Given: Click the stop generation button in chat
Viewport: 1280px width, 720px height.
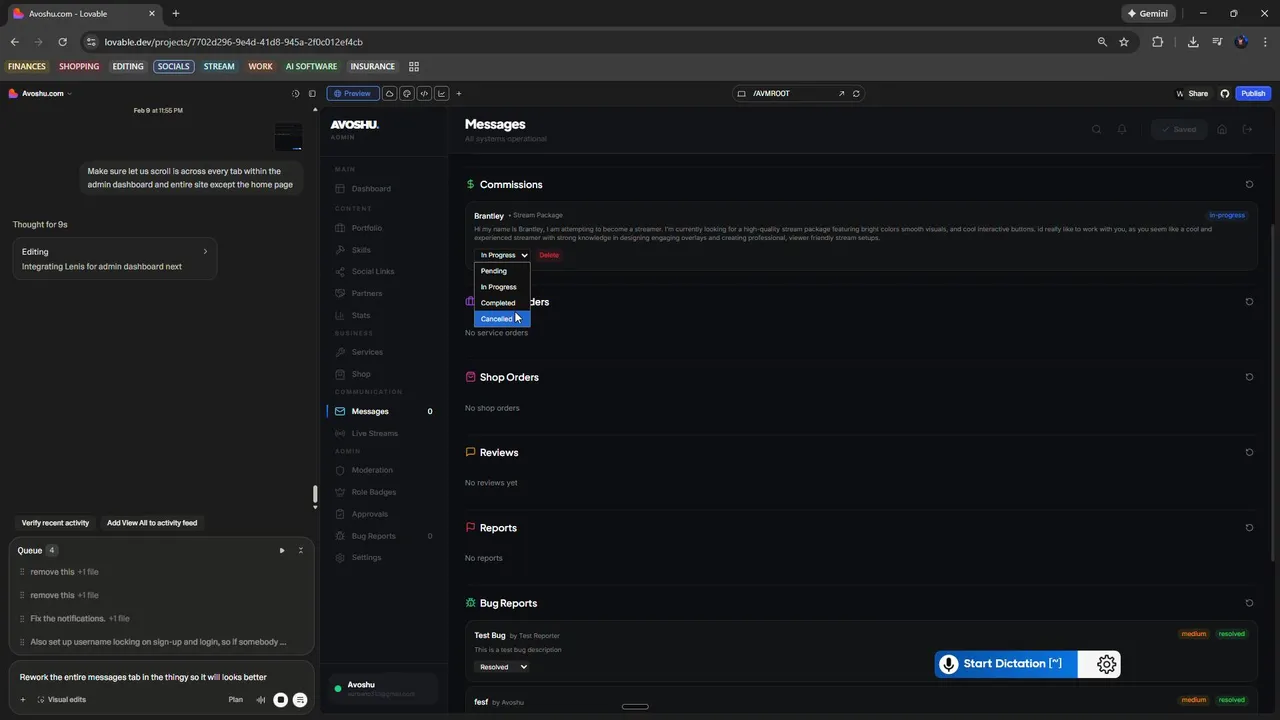Looking at the screenshot, I should [281, 700].
